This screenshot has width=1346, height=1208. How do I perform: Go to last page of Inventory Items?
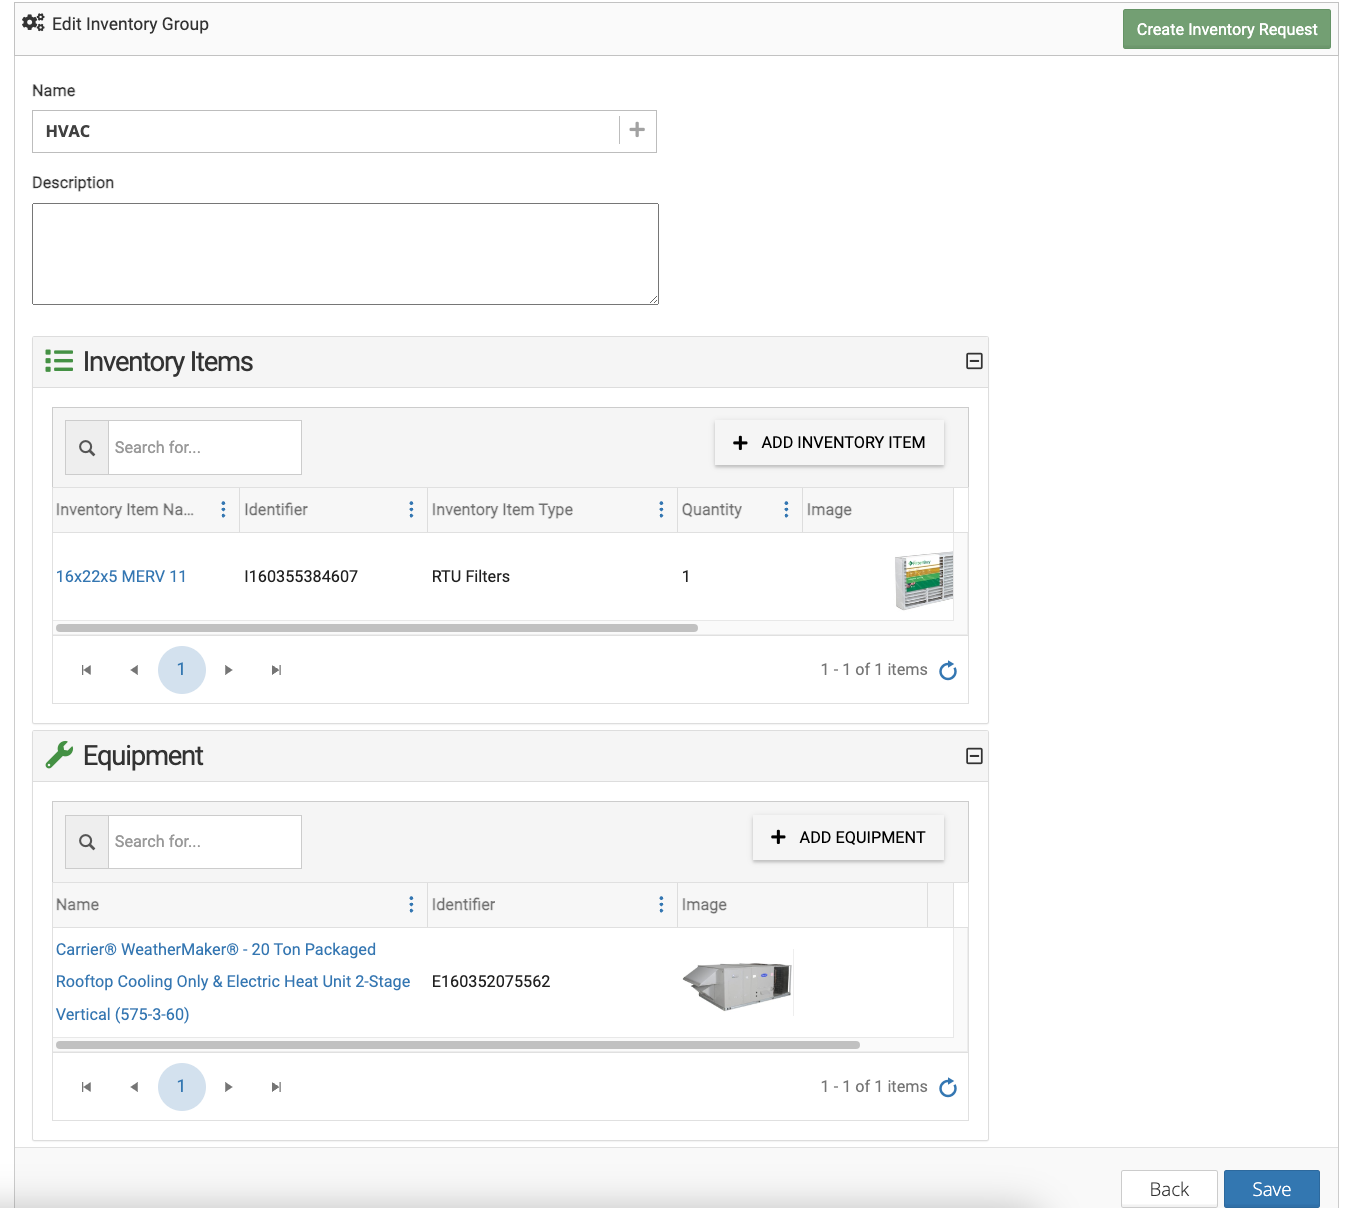pos(276,670)
